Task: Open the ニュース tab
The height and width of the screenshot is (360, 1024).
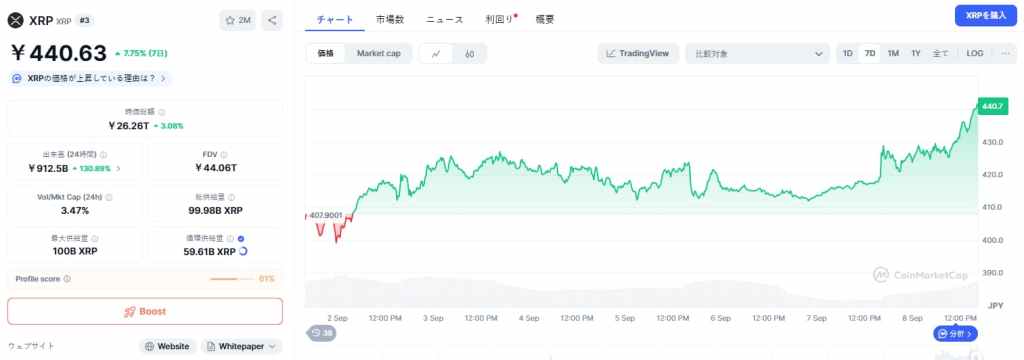Action: pyautogui.click(x=445, y=20)
